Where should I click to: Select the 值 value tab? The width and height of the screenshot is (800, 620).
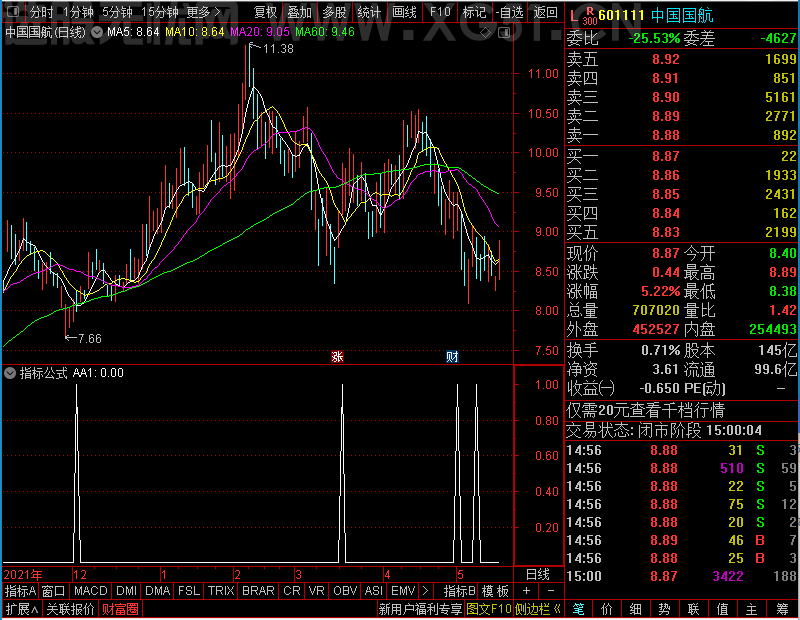click(722, 609)
